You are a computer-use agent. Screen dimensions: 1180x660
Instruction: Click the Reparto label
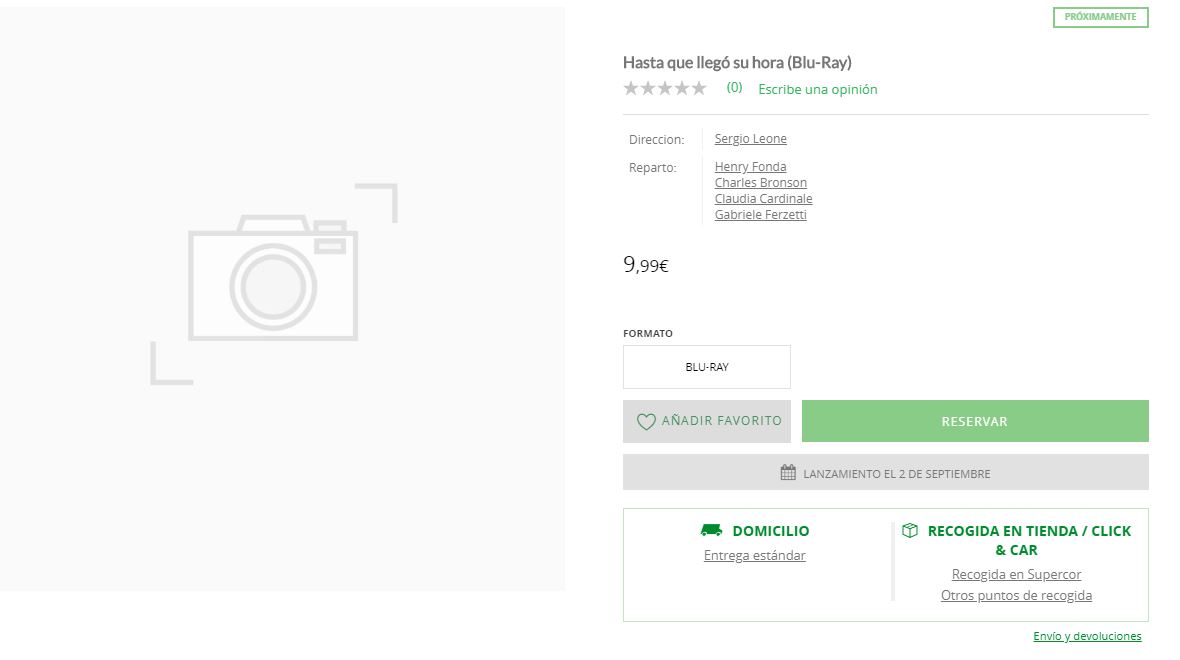652,167
